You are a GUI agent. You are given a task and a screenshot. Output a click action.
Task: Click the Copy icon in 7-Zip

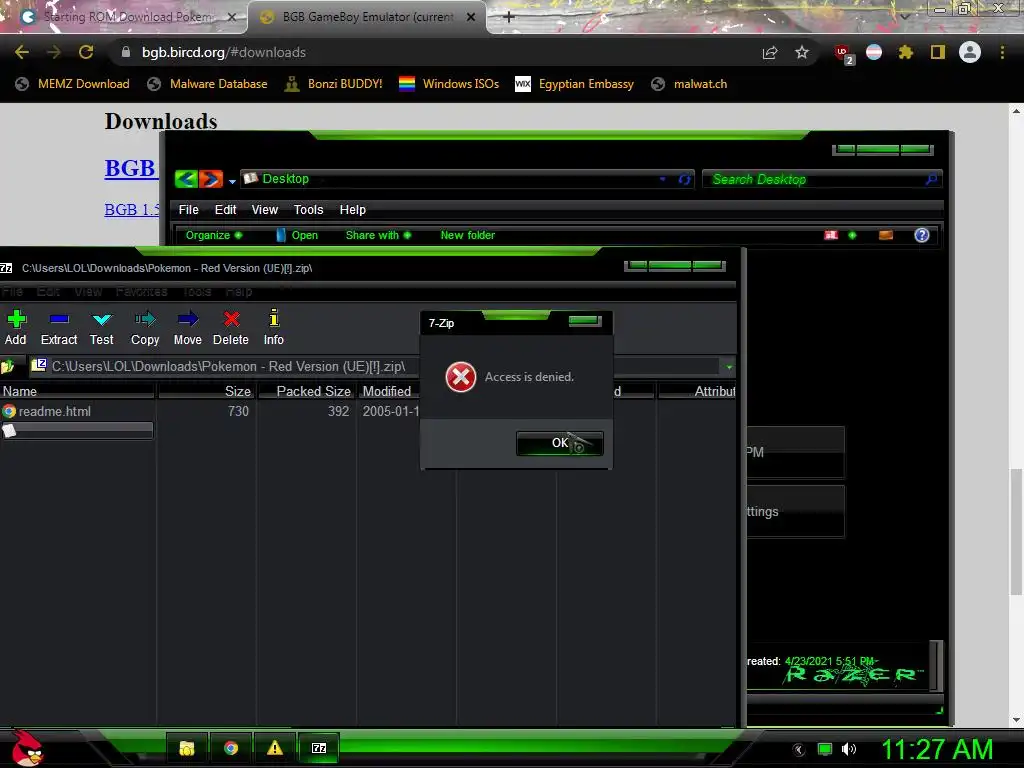pos(145,328)
